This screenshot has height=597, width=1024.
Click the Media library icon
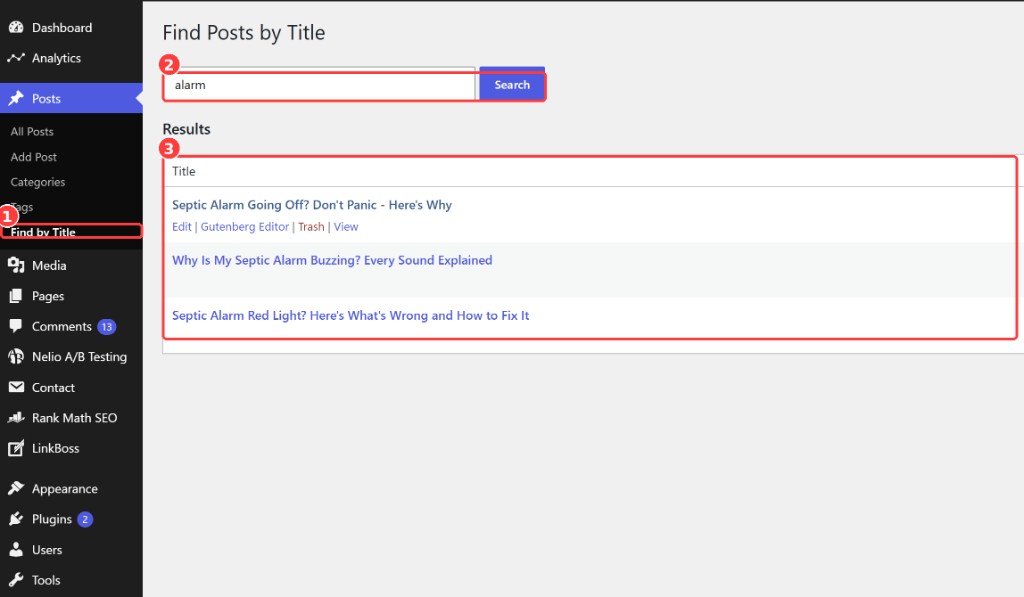tap(16, 265)
